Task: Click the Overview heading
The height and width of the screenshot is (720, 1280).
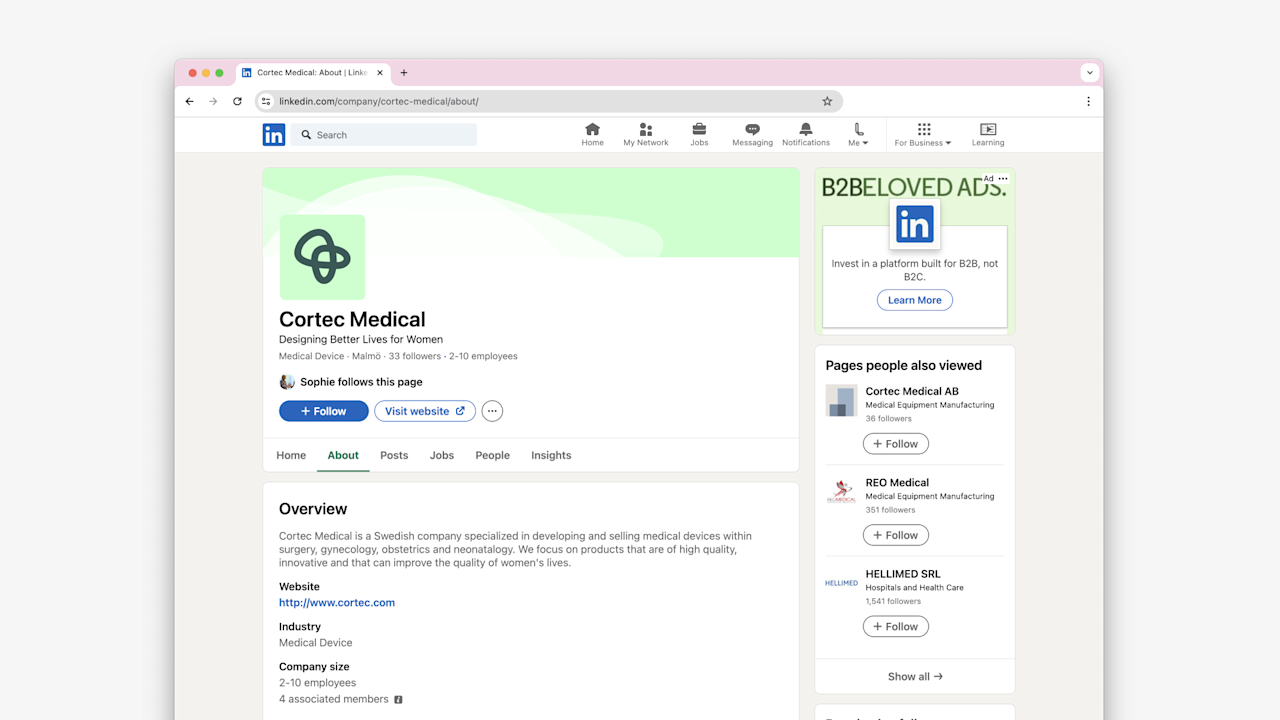Action: pyautogui.click(x=313, y=509)
